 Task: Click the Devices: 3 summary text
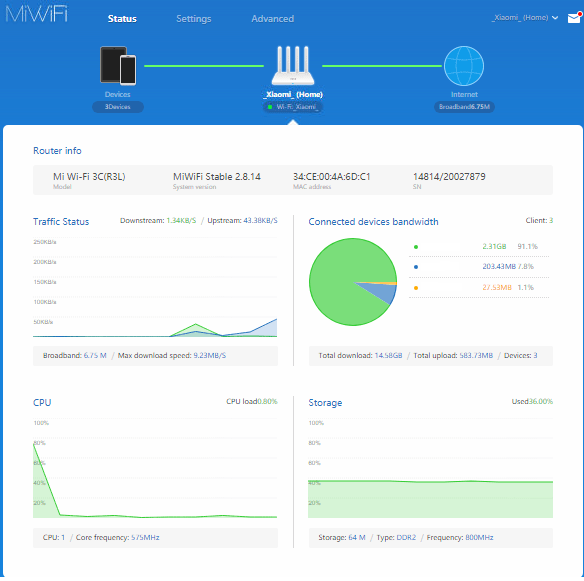click(520, 355)
